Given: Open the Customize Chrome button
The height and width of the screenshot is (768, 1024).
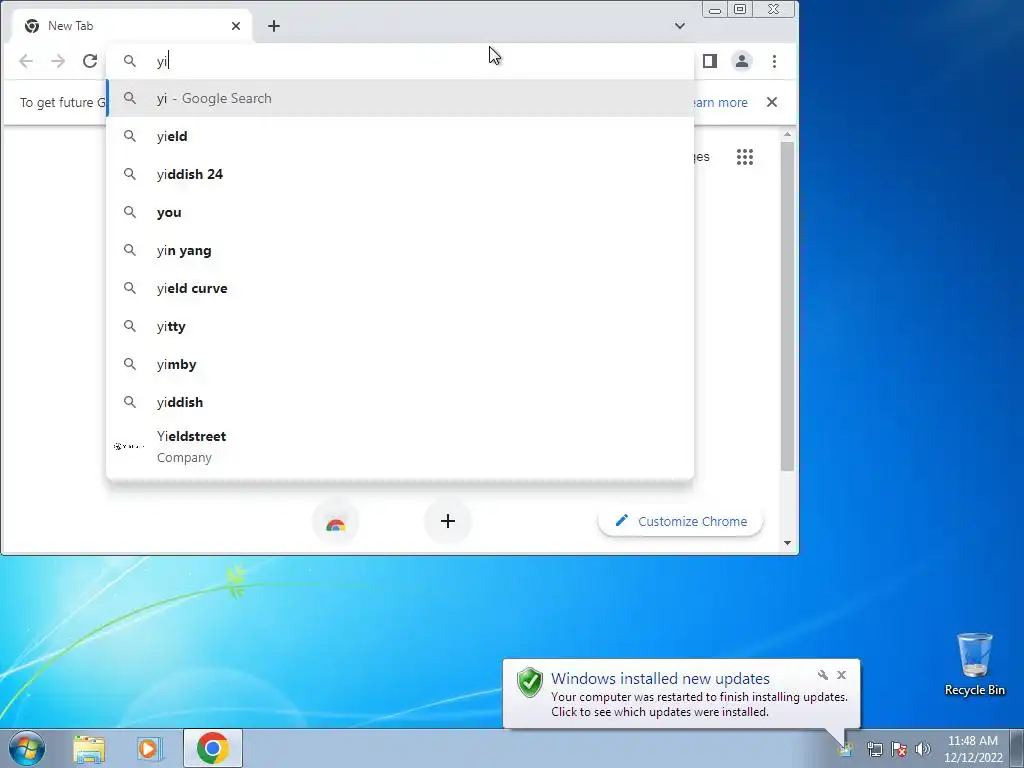Looking at the screenshot, I should [x=680, y=521].
